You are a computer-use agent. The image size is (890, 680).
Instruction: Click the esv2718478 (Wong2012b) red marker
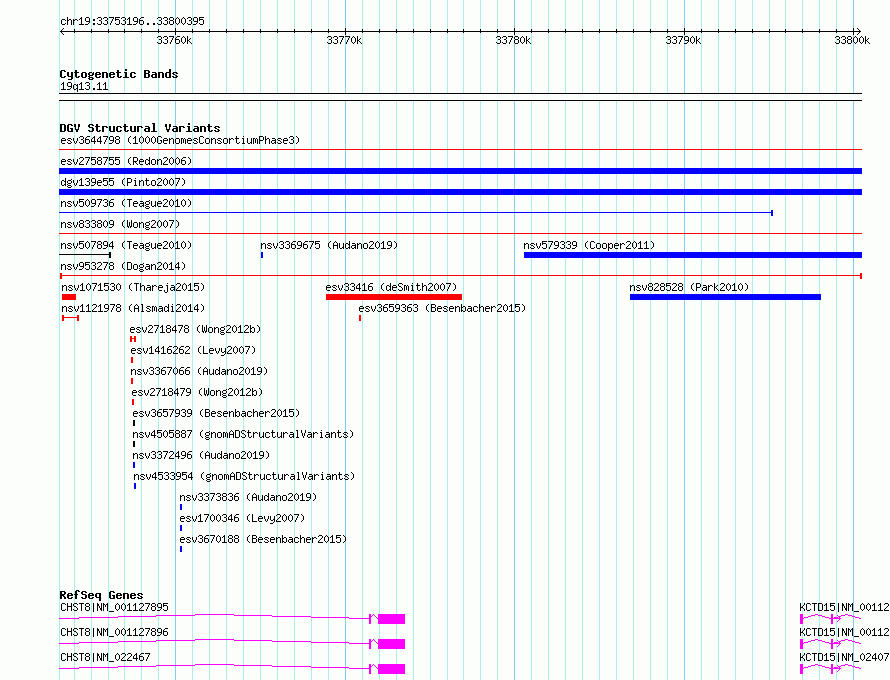133,339
